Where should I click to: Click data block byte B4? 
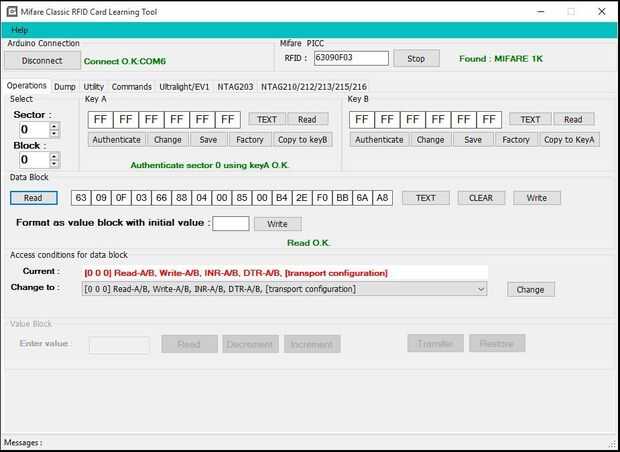coord(282,198)
